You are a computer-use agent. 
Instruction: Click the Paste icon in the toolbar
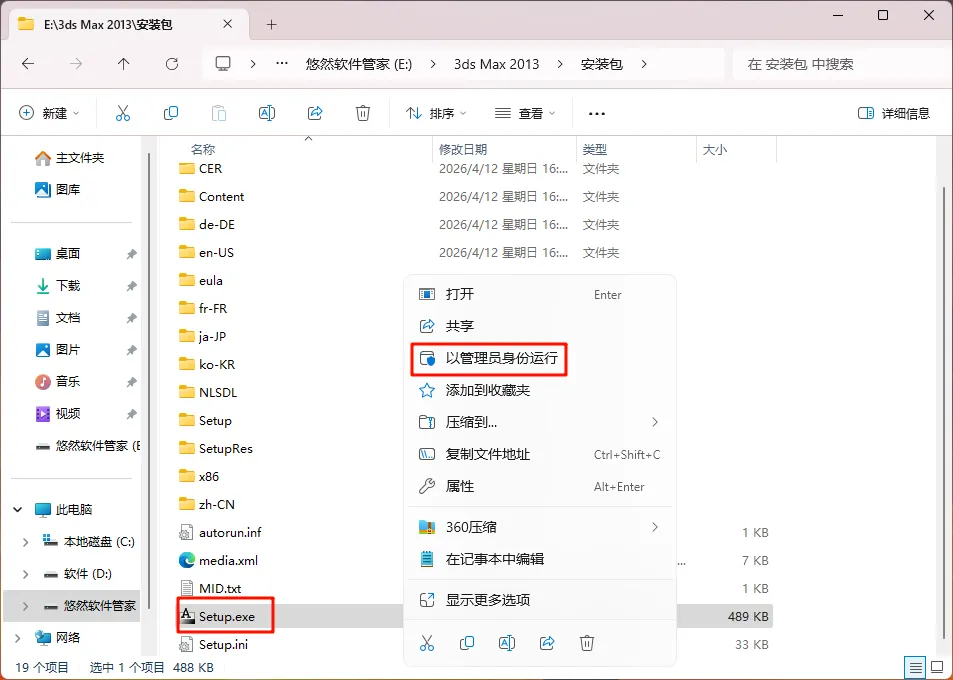219,113
